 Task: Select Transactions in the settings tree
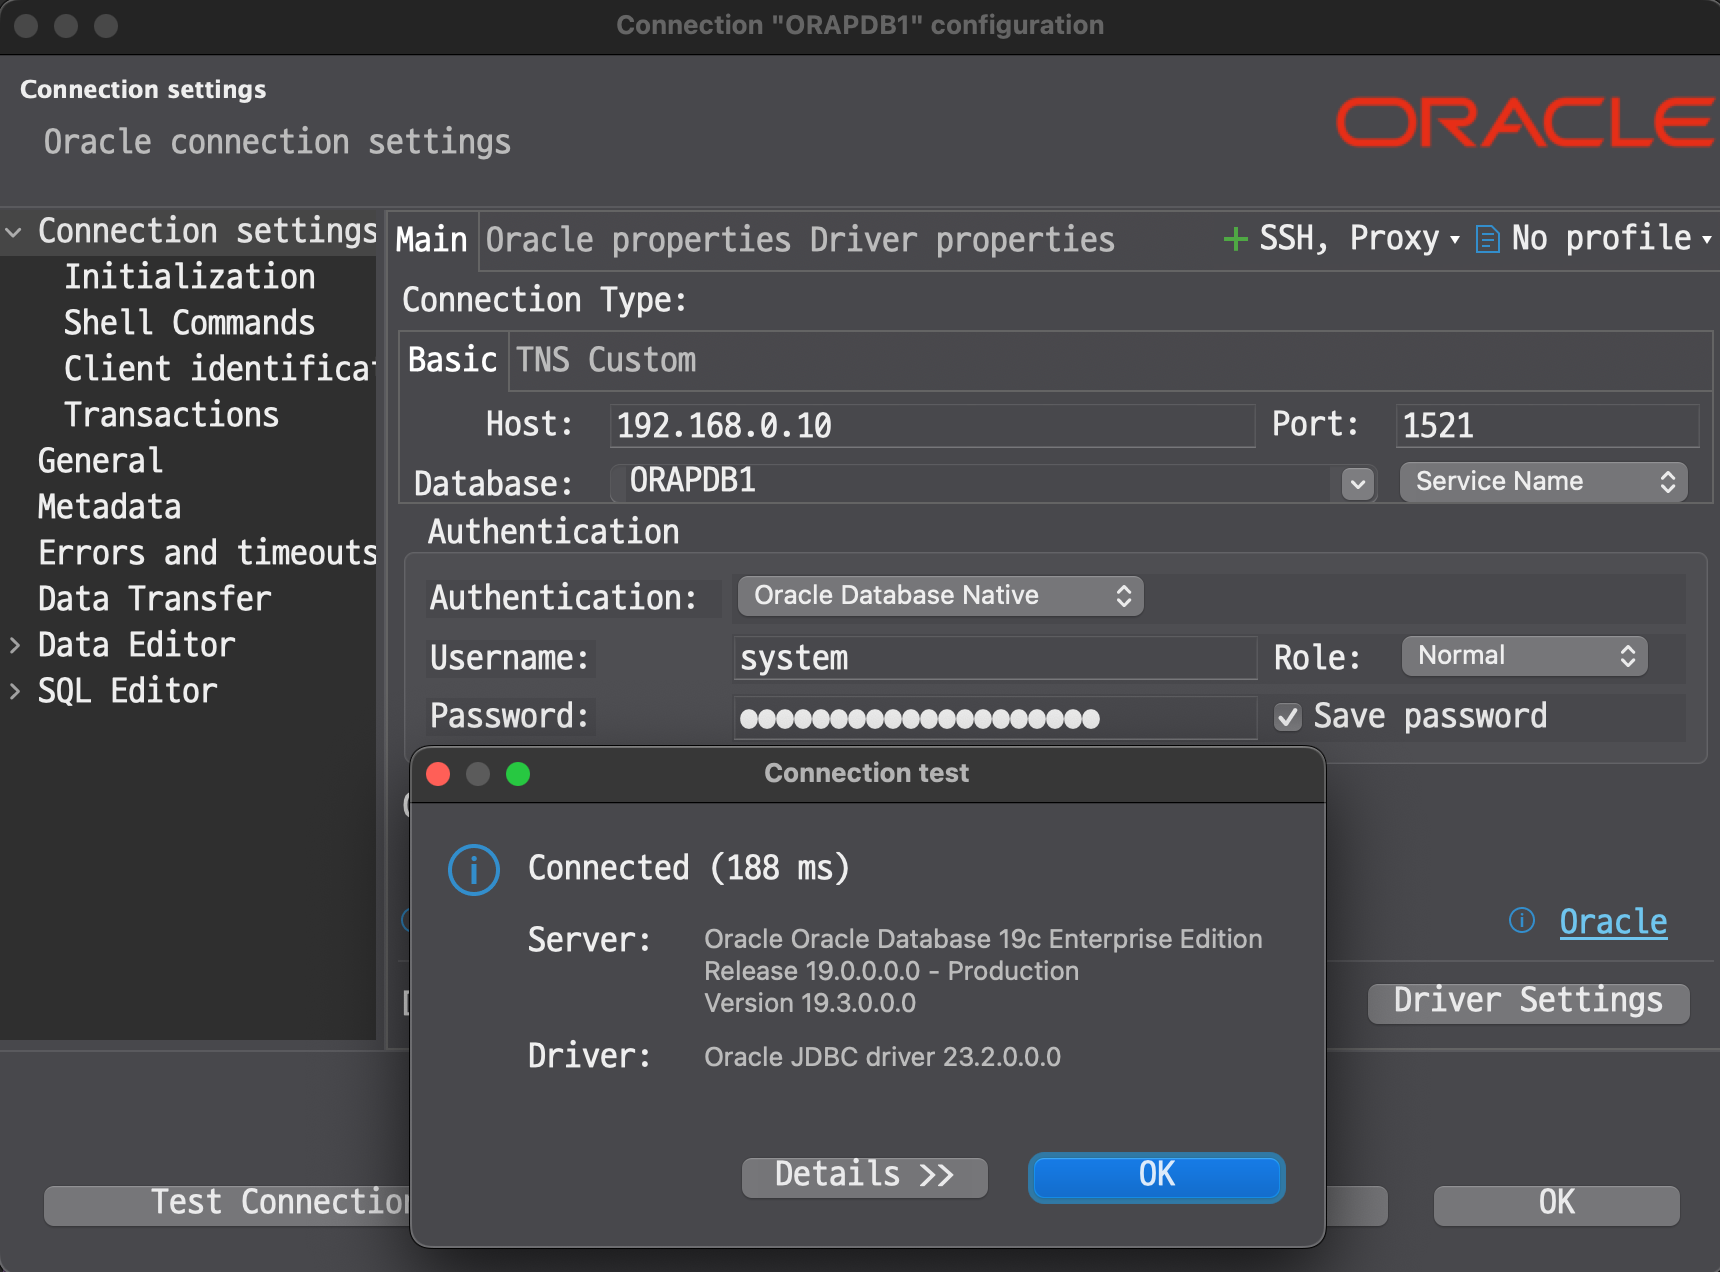(x=172, y=416)
